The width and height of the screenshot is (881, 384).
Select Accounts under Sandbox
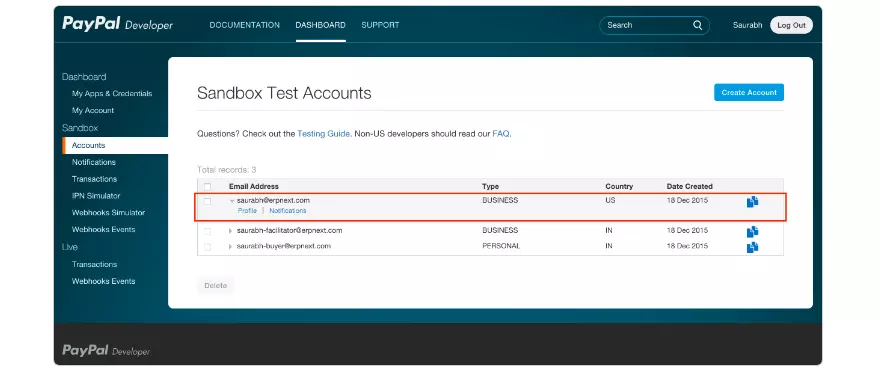click(88, 146)
